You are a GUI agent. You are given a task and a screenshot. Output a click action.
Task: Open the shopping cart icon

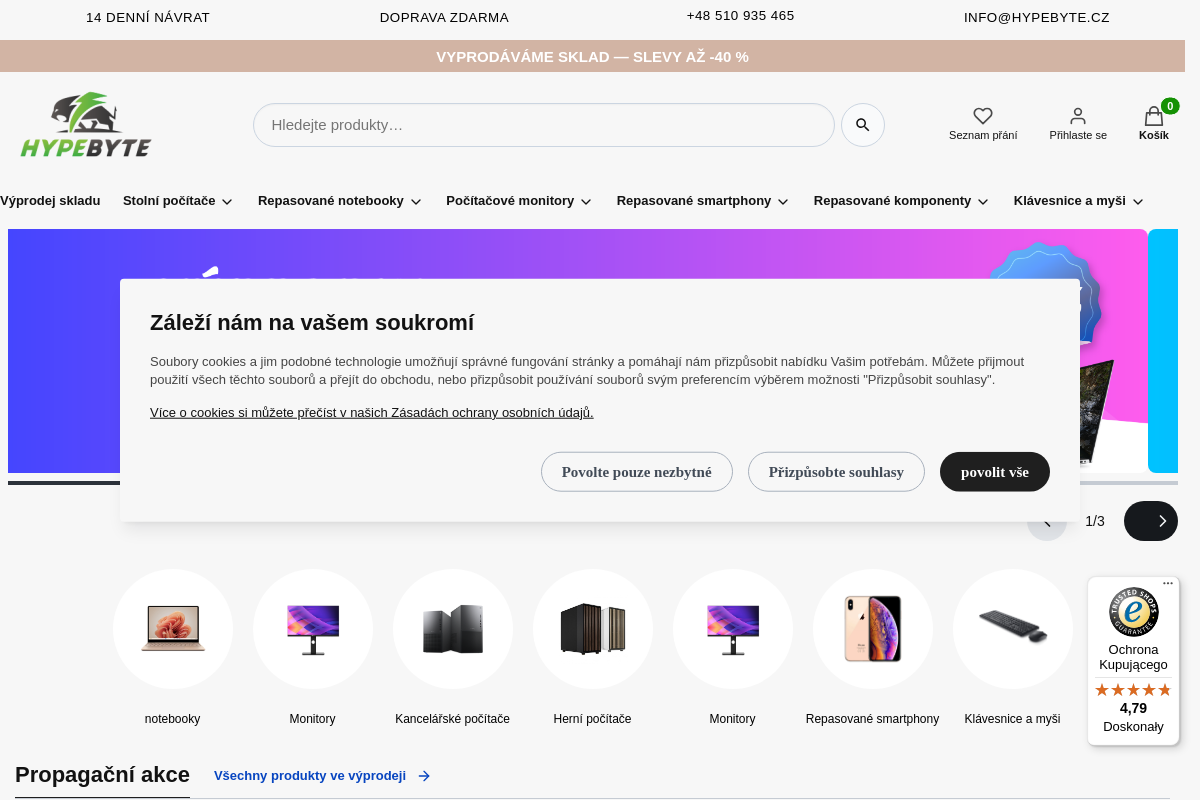[x=1153, y=116]
